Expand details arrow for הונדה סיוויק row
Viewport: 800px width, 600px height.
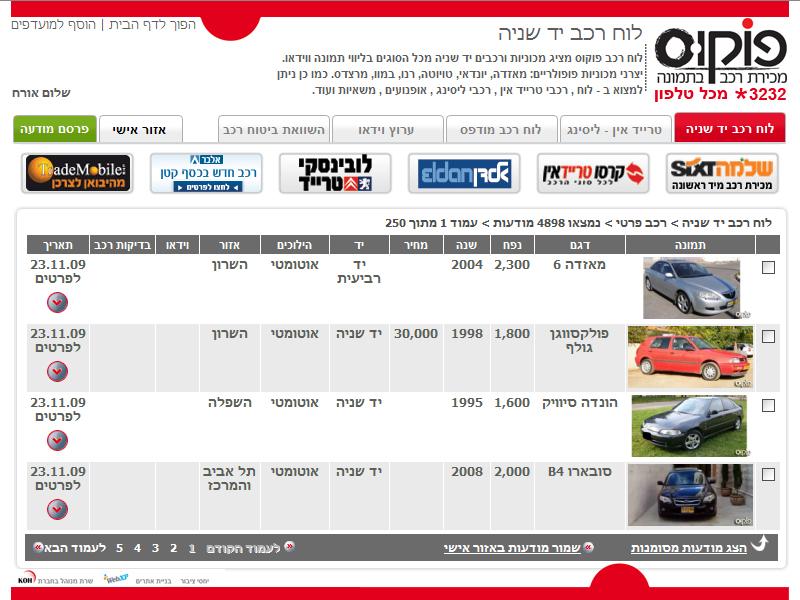pos(57,440)
